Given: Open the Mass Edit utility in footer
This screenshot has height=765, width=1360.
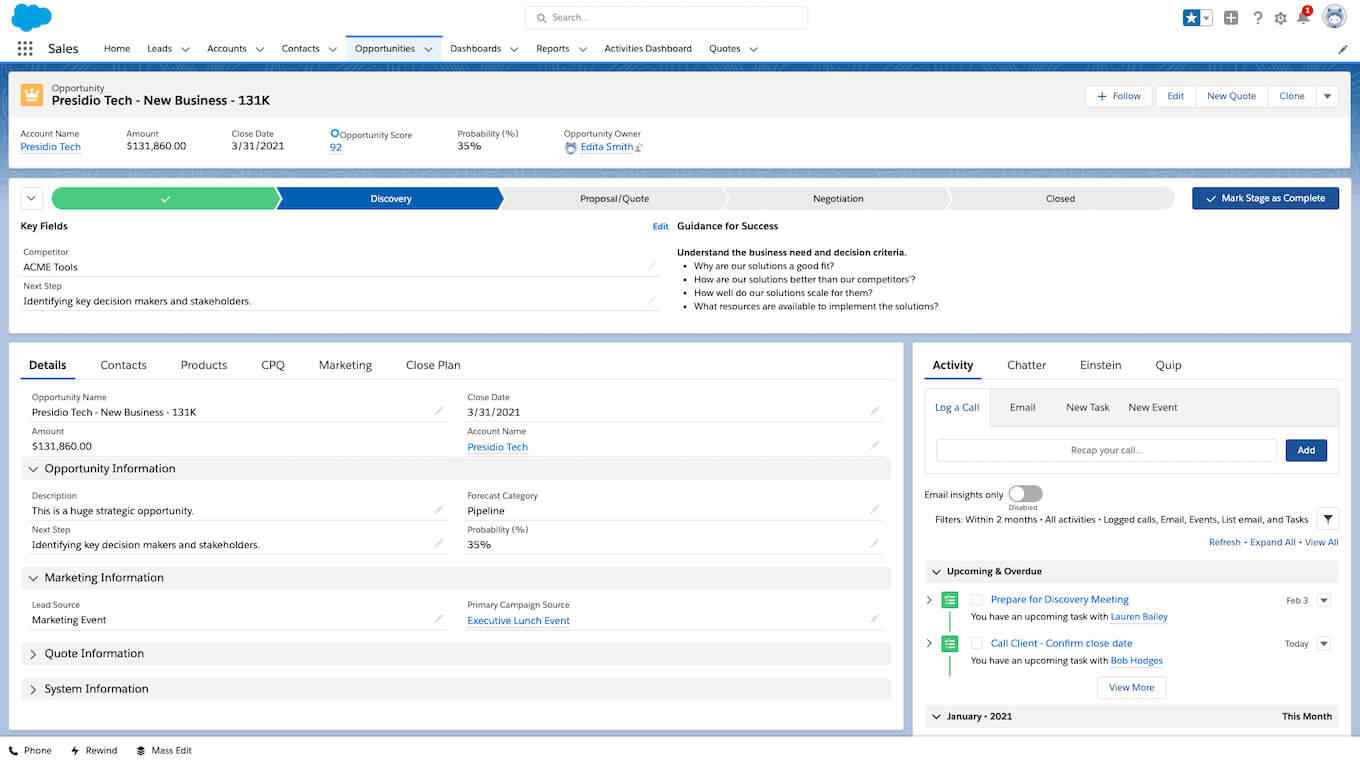Looking at the screenshot, I should 164,750.
